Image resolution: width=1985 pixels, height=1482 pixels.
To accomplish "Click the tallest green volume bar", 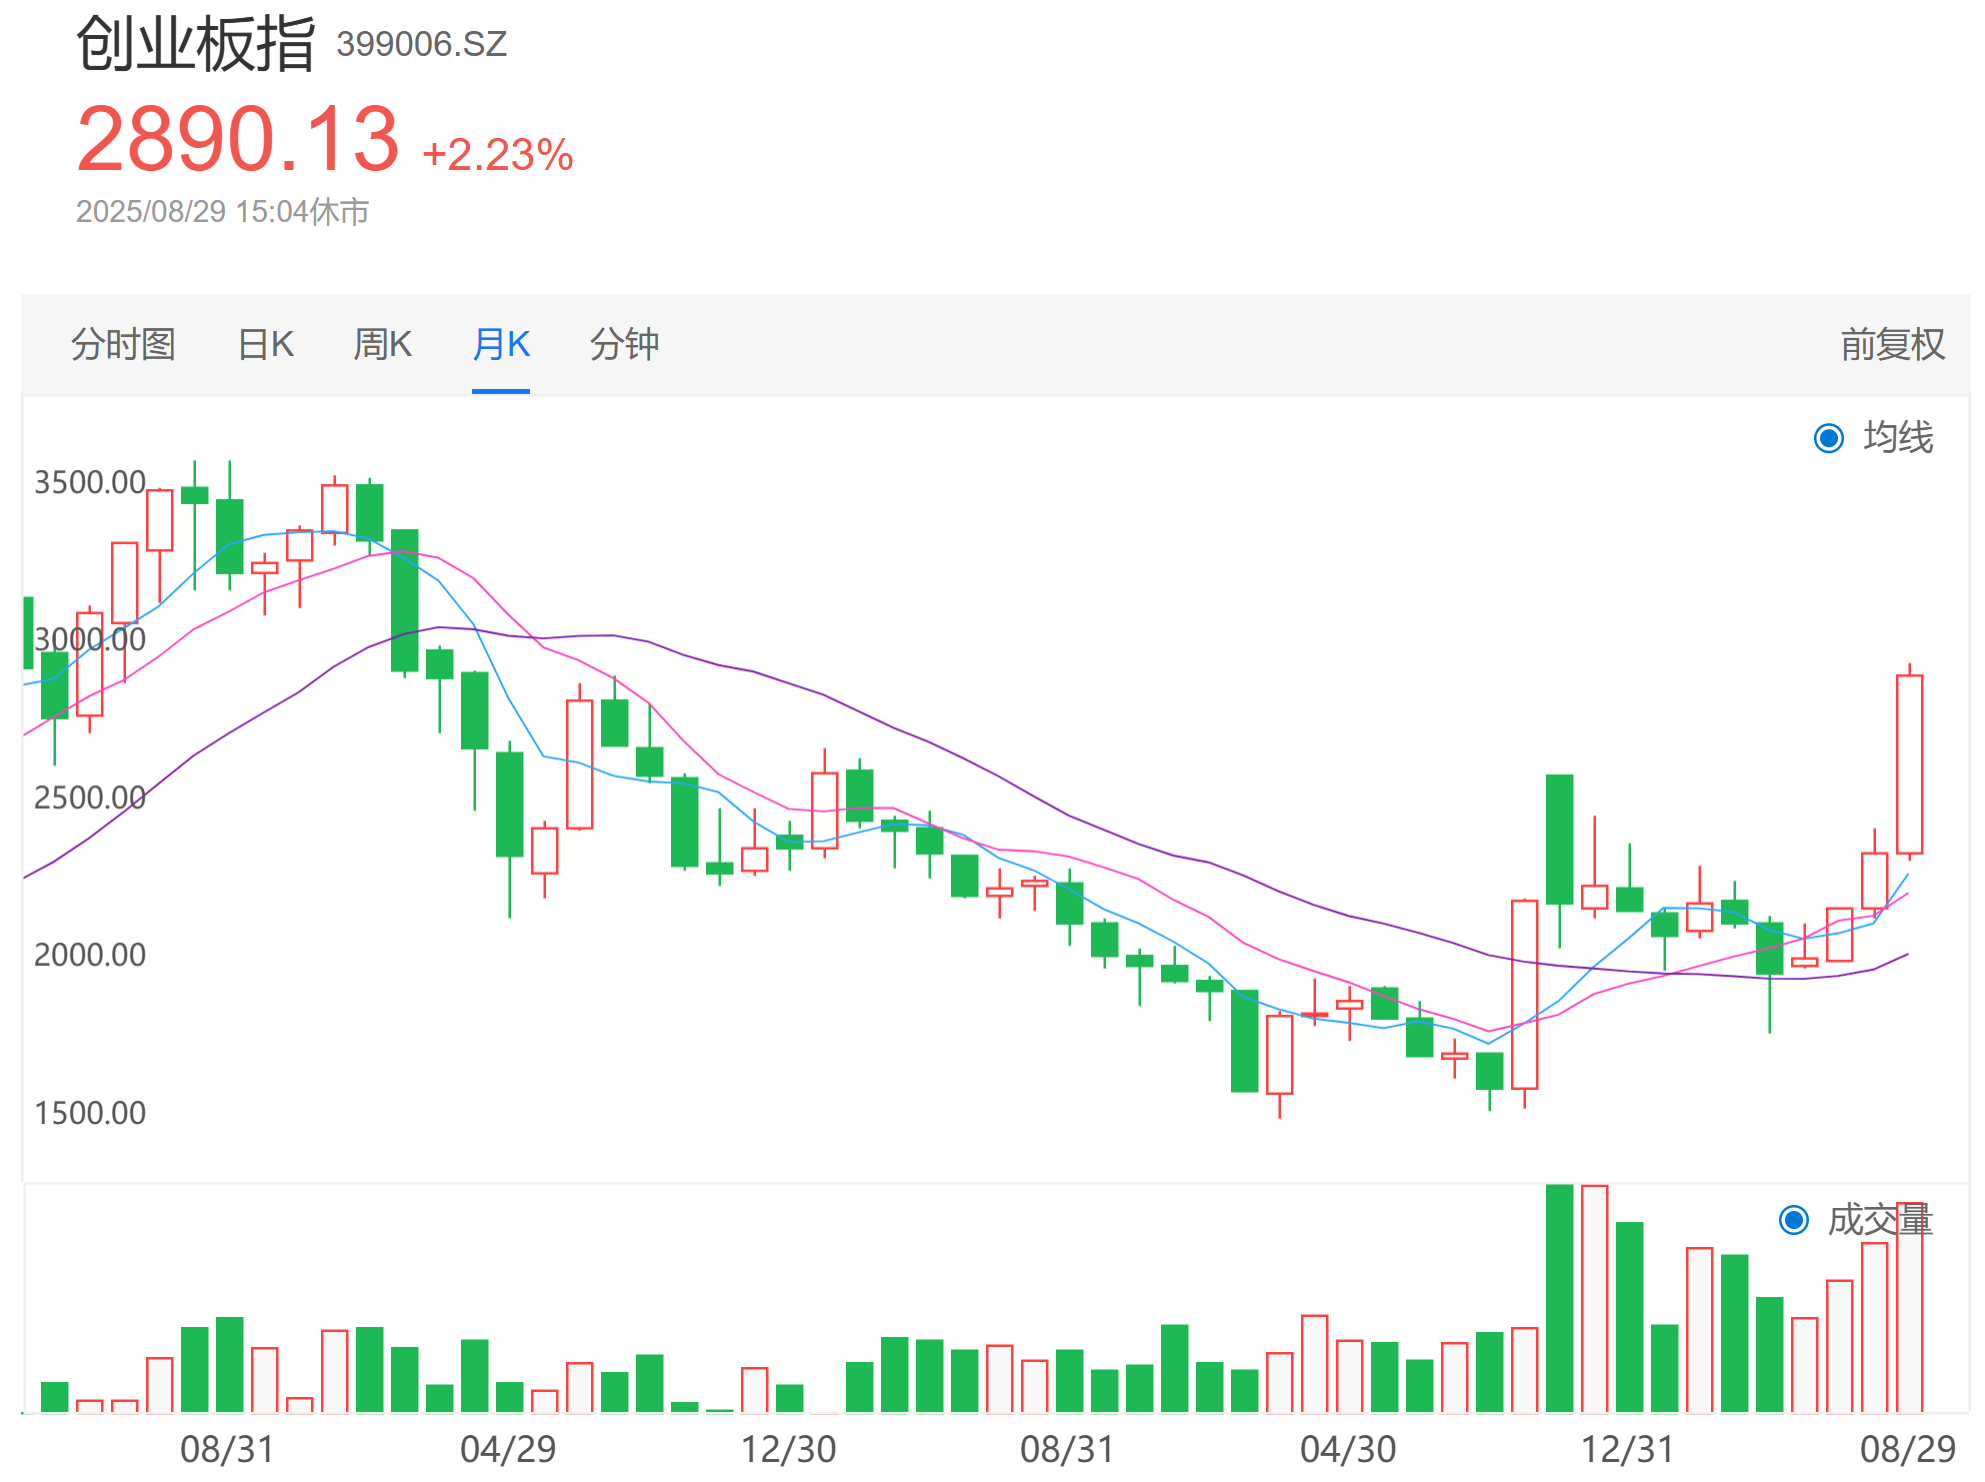I will click(1559, 1298).
